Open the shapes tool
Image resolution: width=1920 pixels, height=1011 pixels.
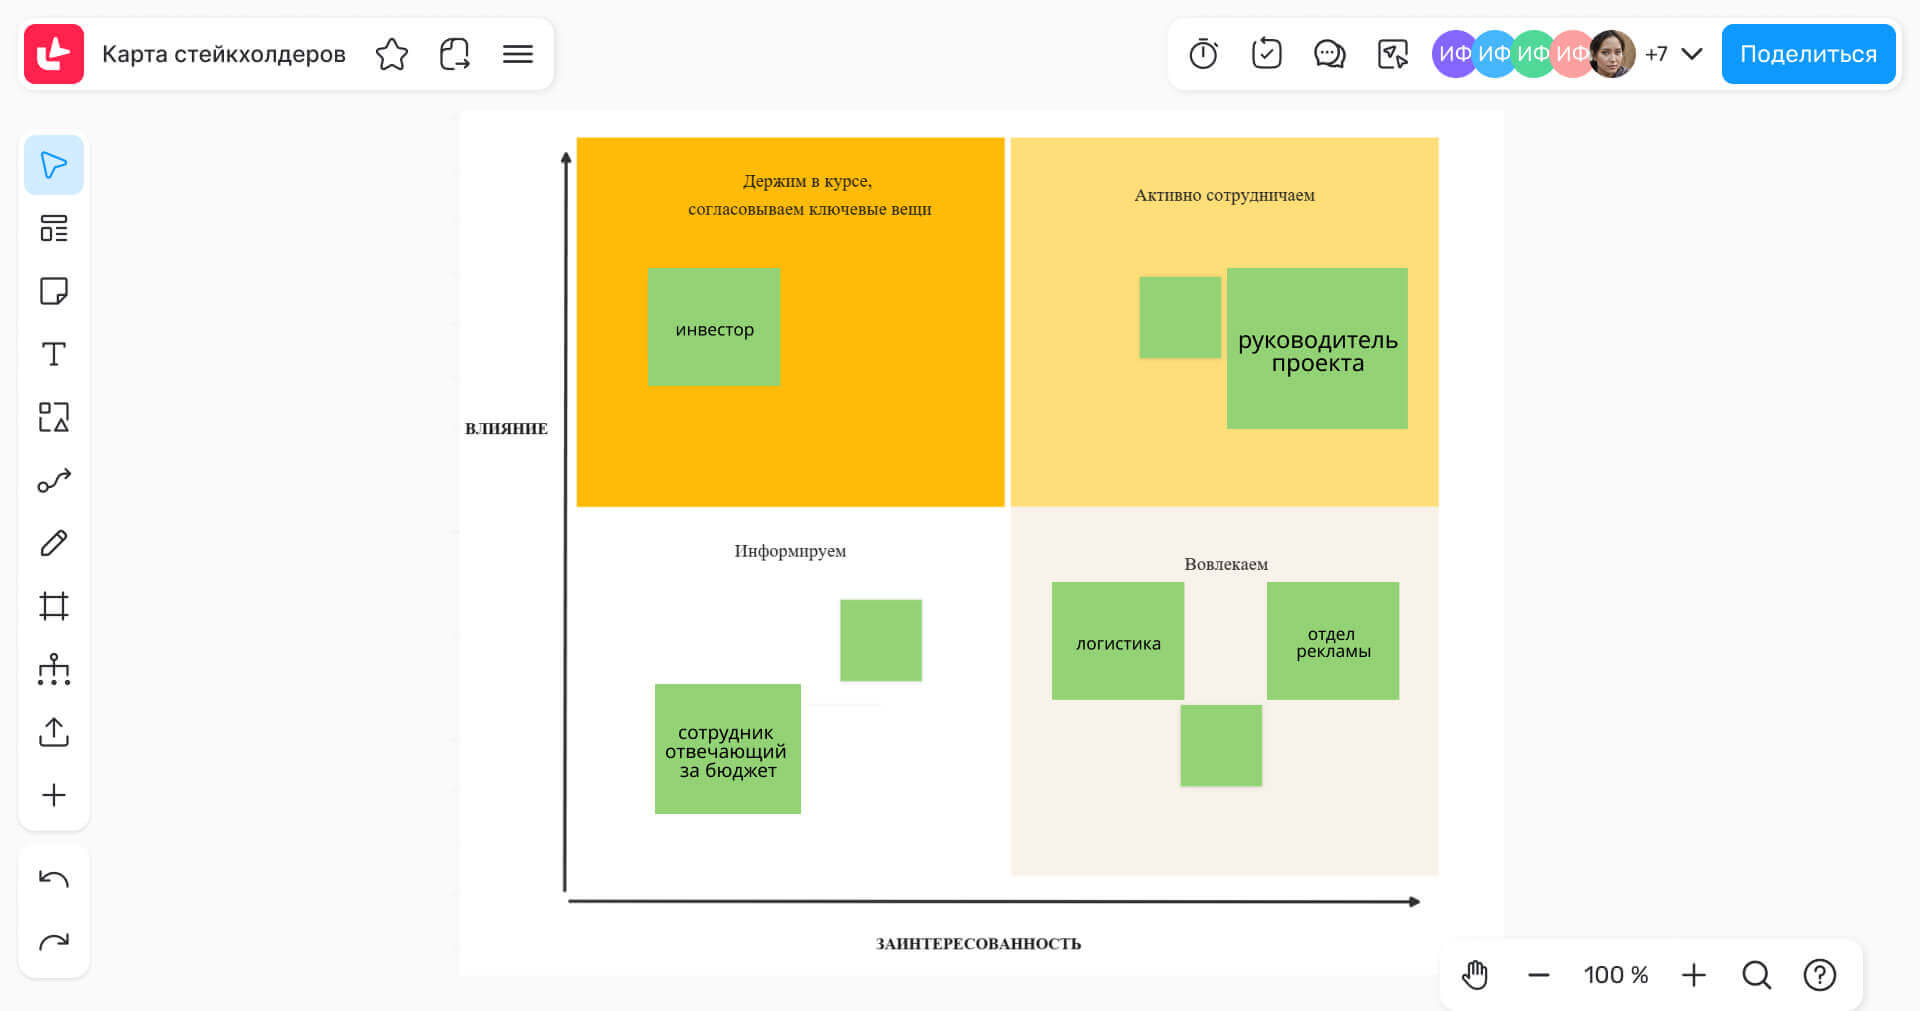53,417
